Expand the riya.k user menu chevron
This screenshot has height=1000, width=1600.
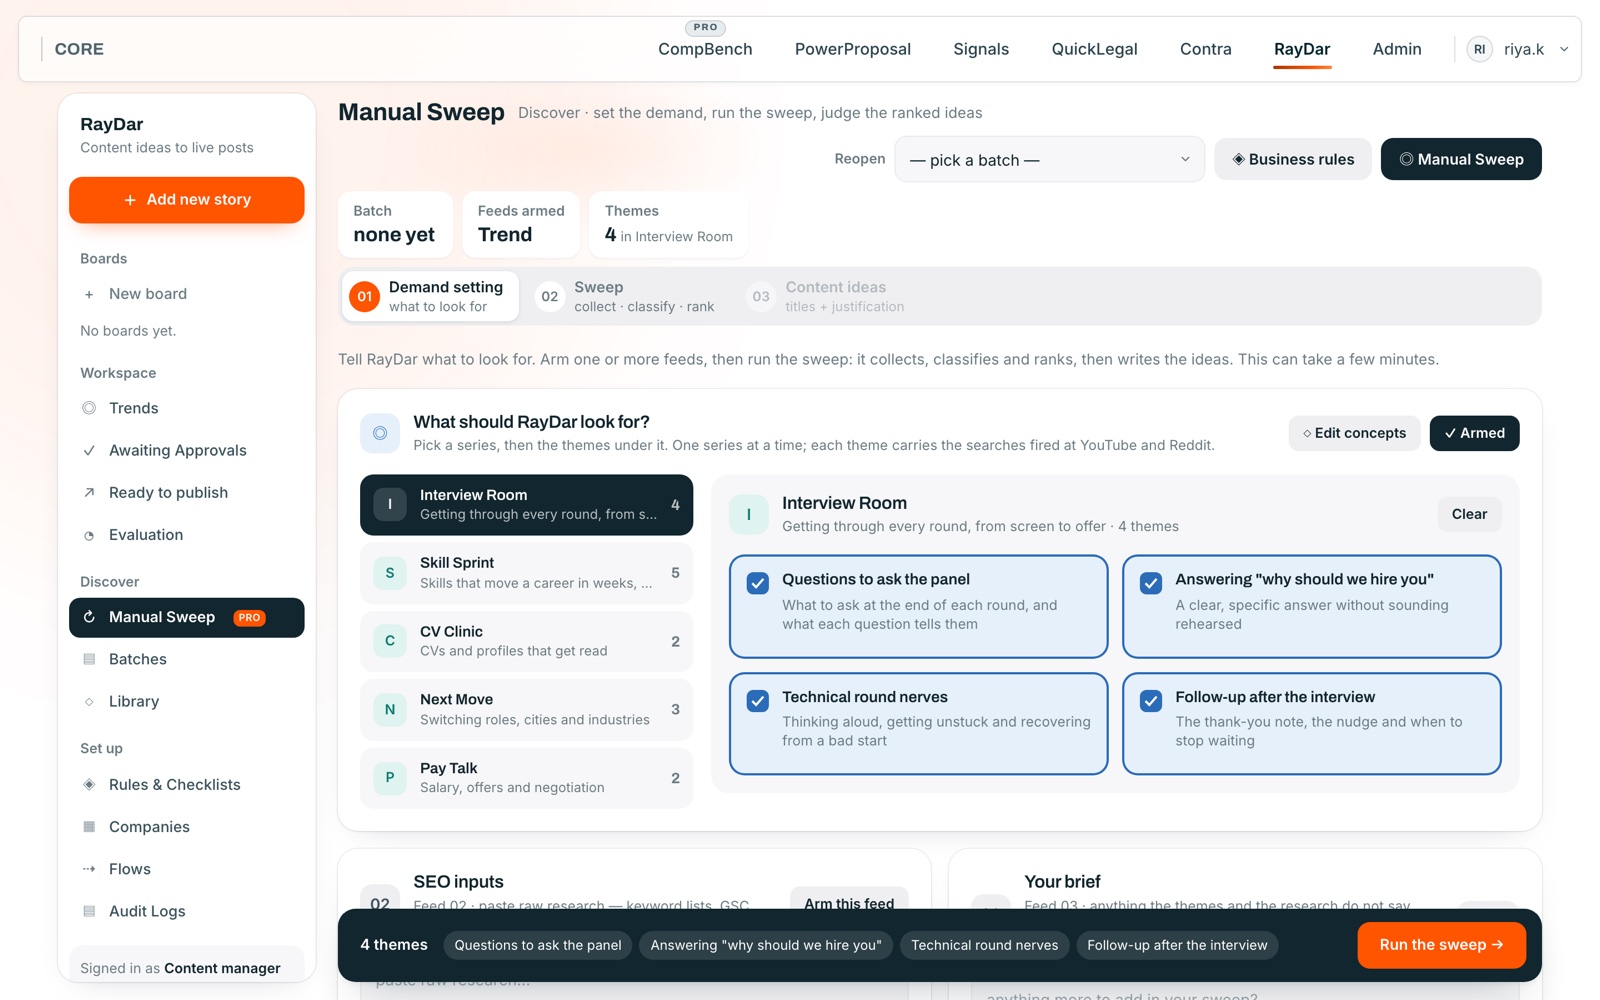point(1564,49)
